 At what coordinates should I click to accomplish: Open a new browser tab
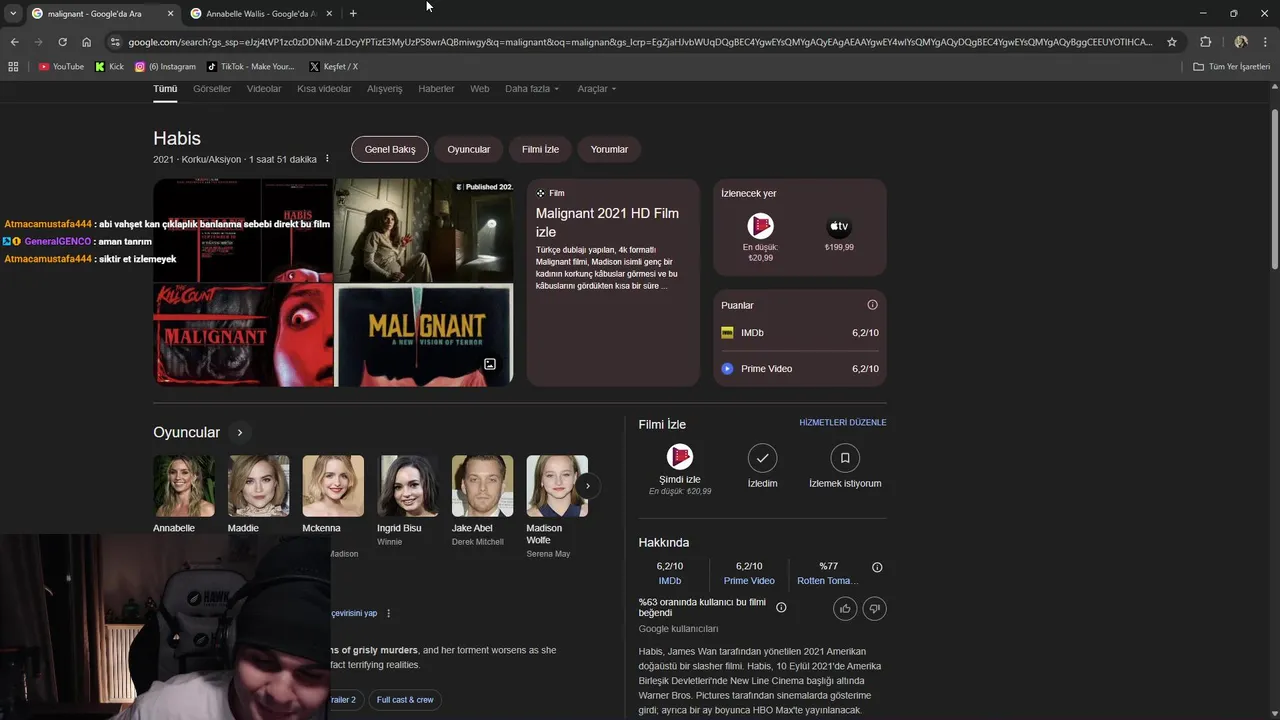(x=353, y=13)
